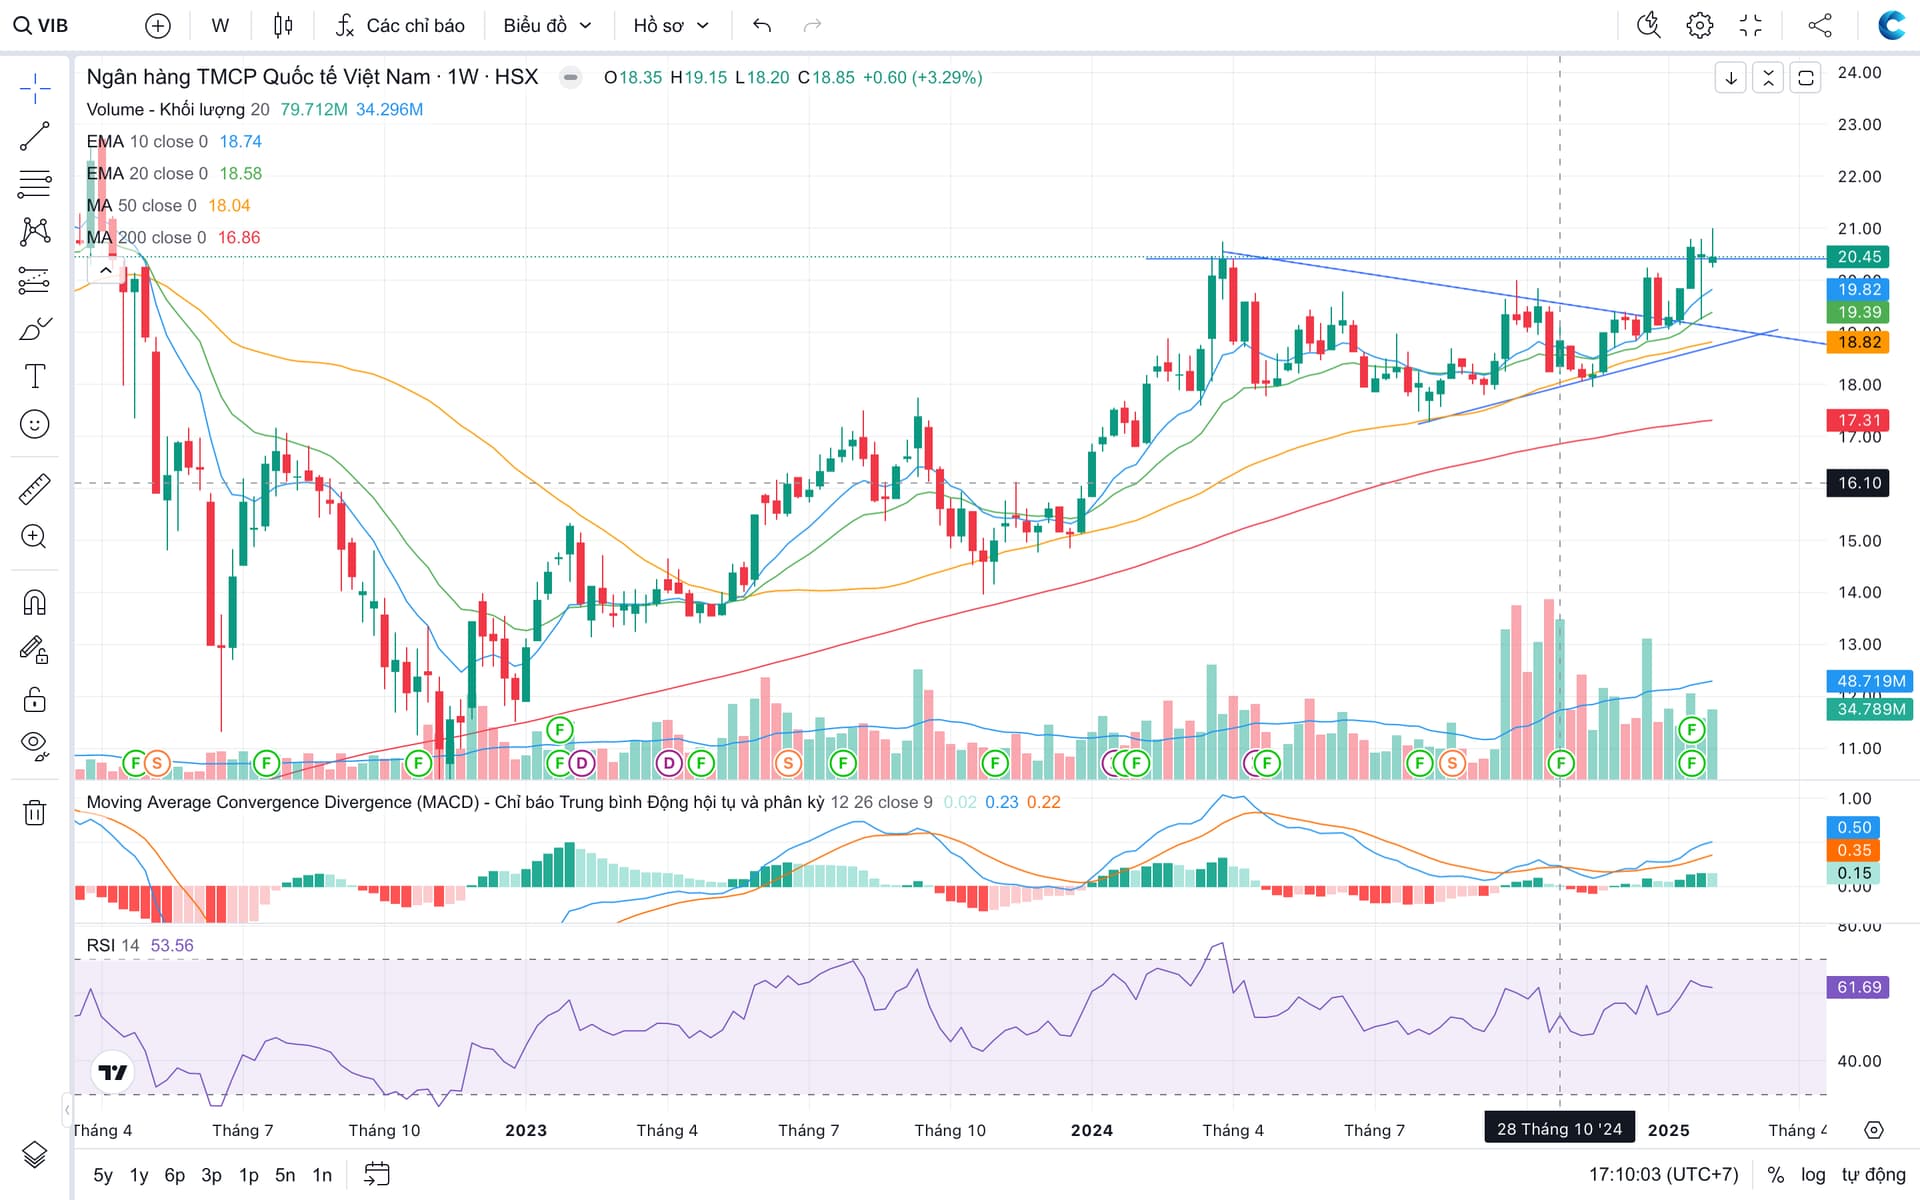Toggle lock all drawings
This screenshot has width=1920, height=1200.
pyautogui.click(x=34, y=699)
